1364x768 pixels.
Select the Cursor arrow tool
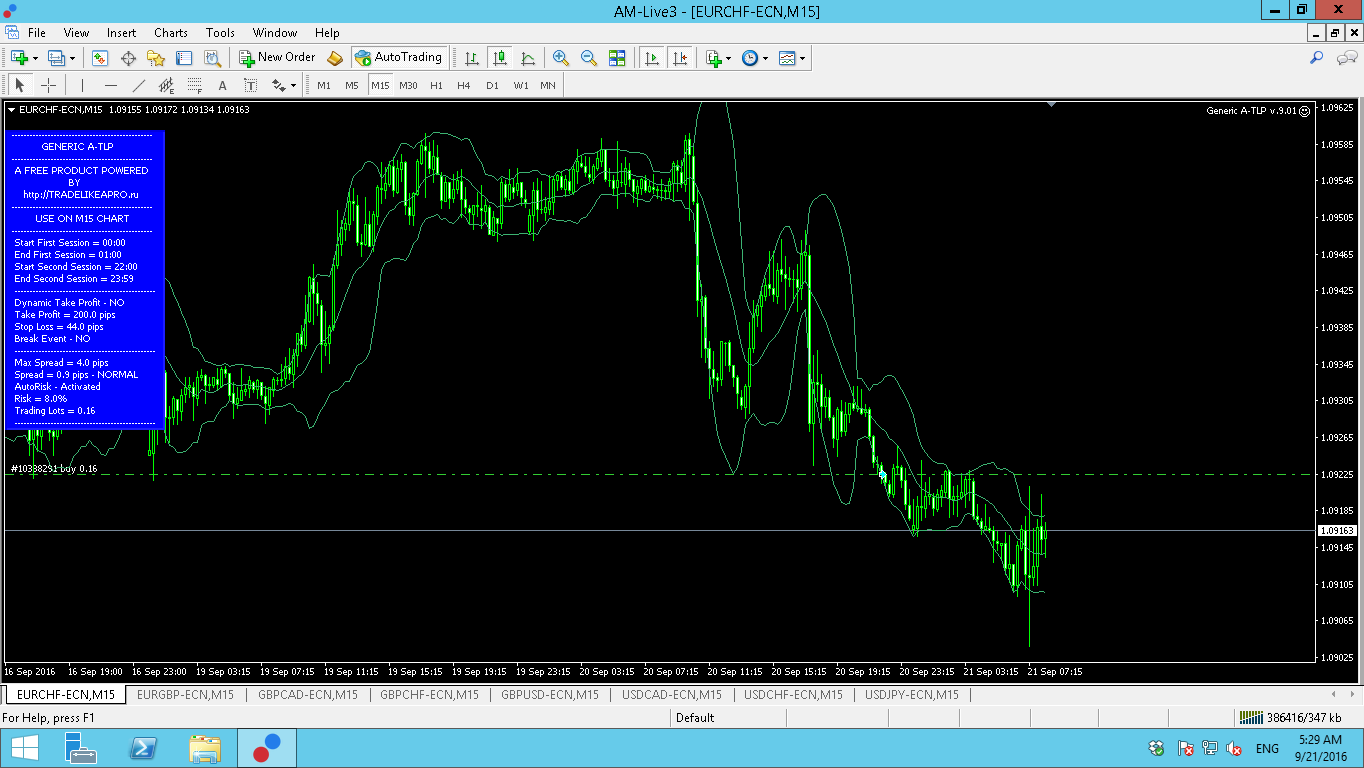(19, 85)
